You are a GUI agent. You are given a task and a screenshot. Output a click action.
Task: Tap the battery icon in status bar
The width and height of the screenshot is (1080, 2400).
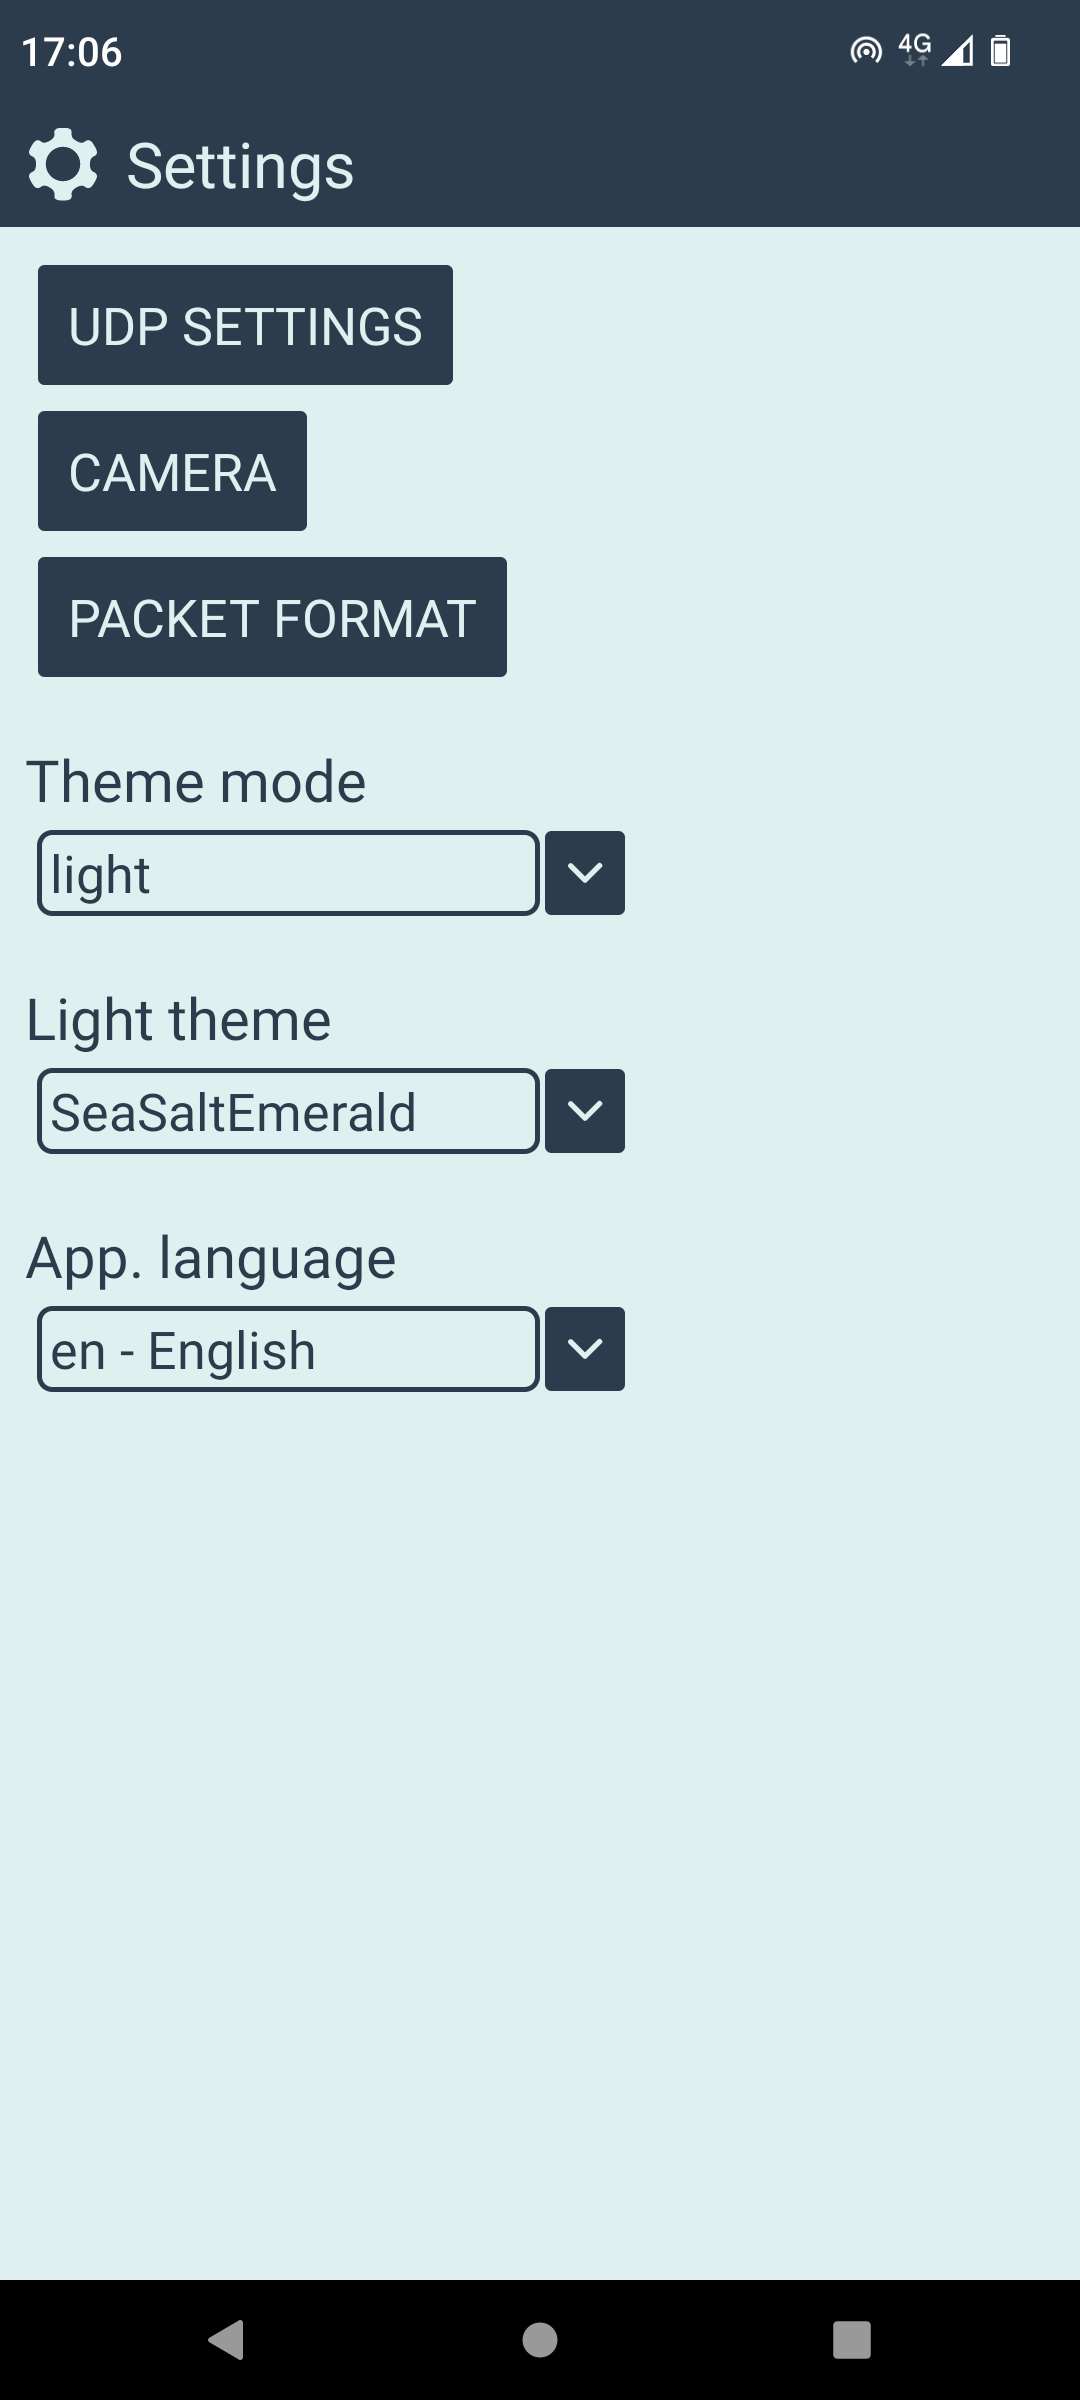[x=1000, y=50]
